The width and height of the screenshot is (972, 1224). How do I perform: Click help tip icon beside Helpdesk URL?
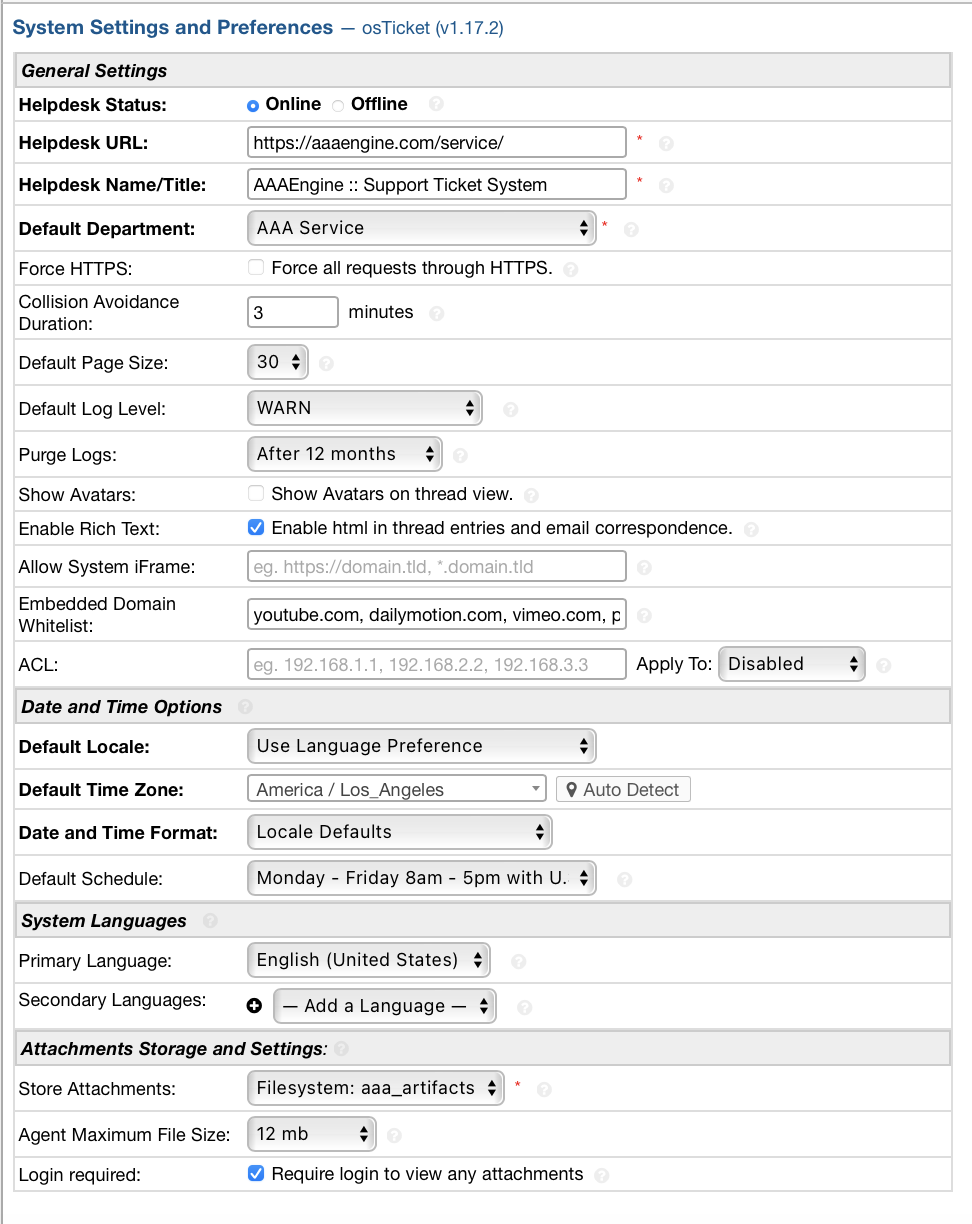[666, 144]
